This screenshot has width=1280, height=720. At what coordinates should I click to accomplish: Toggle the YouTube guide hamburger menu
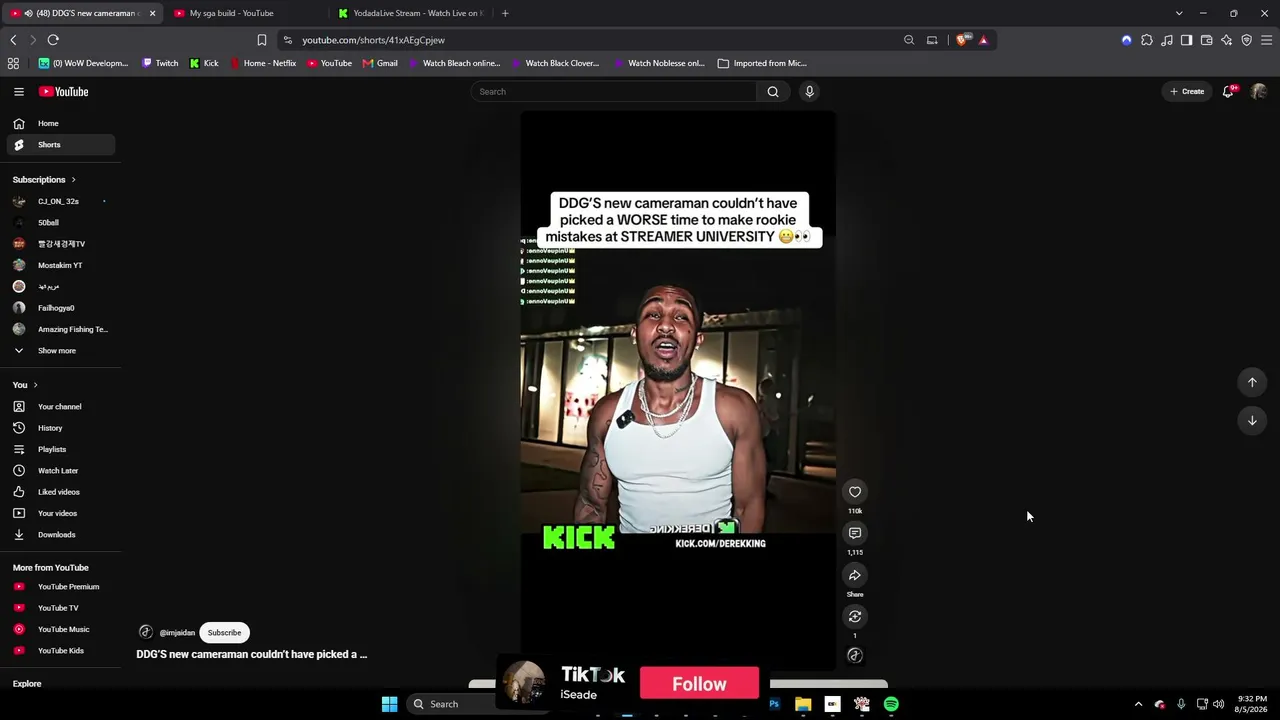click(x=19, y=91)
